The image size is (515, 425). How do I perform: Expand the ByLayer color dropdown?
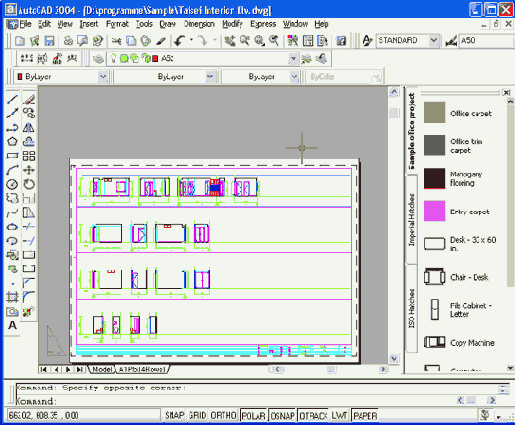[x=103, y=77]
